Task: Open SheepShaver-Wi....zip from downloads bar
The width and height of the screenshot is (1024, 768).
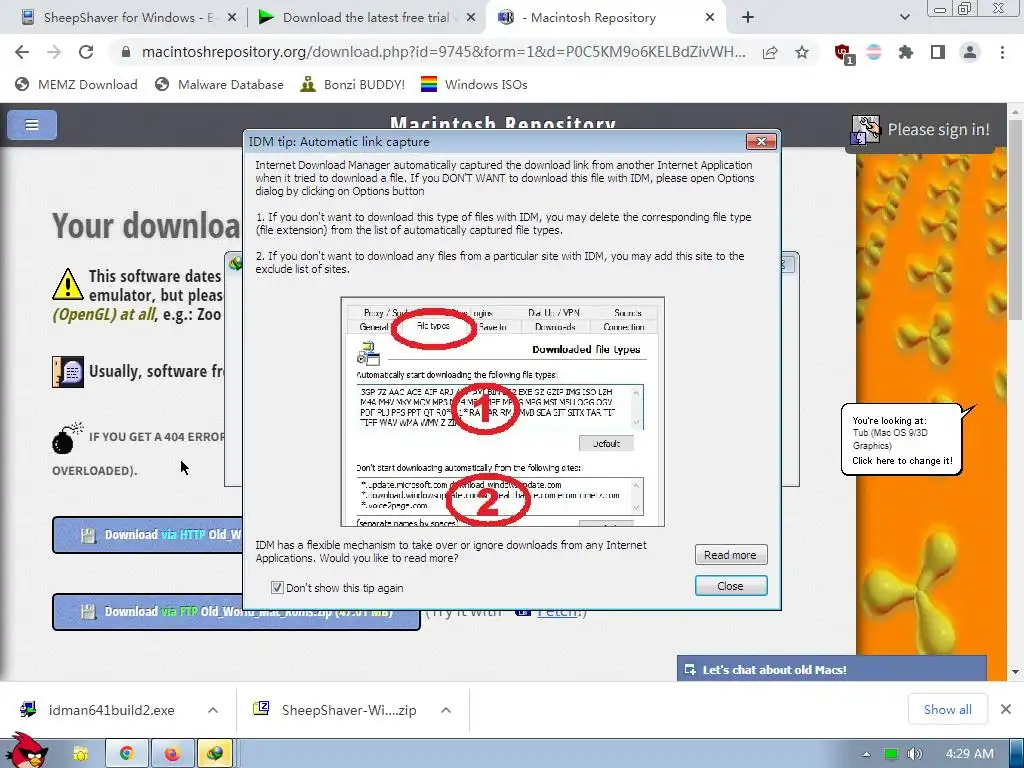Action: 336,710
